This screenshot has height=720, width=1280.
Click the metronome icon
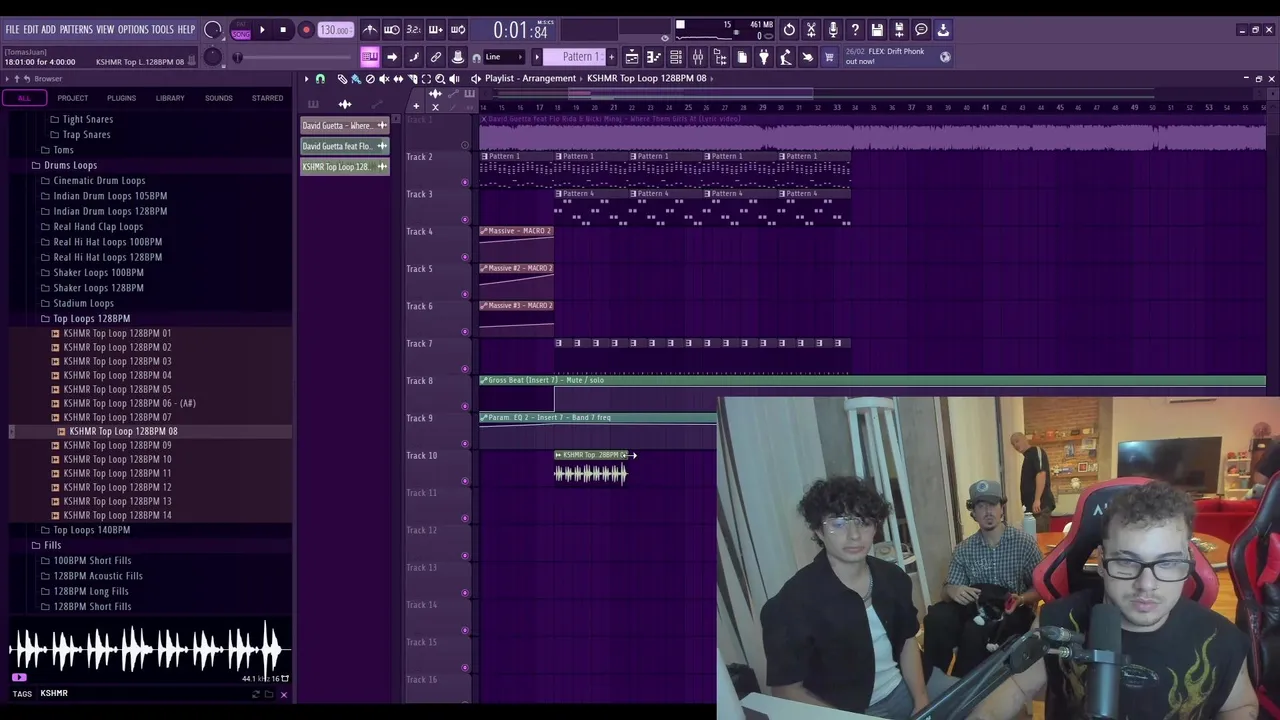click(x=370, y=30)
